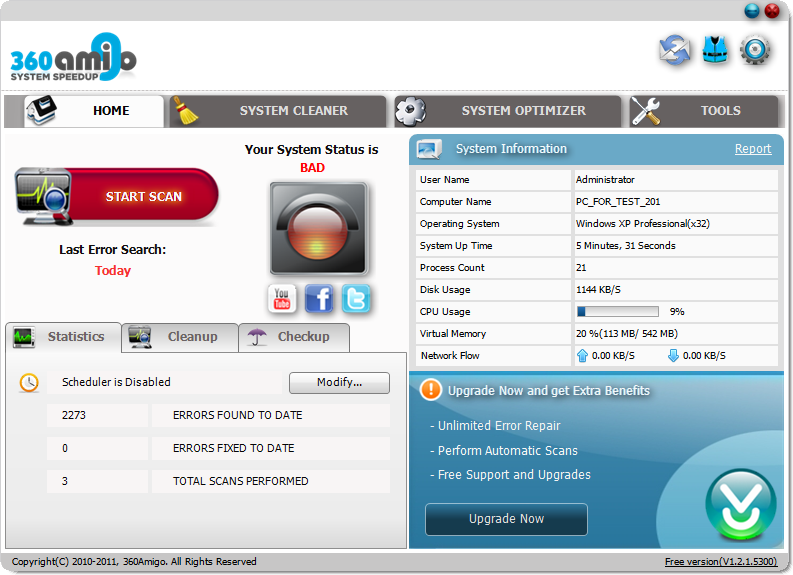Click the blue life vest support icon
793x575 pixels.
pos(715,50)
